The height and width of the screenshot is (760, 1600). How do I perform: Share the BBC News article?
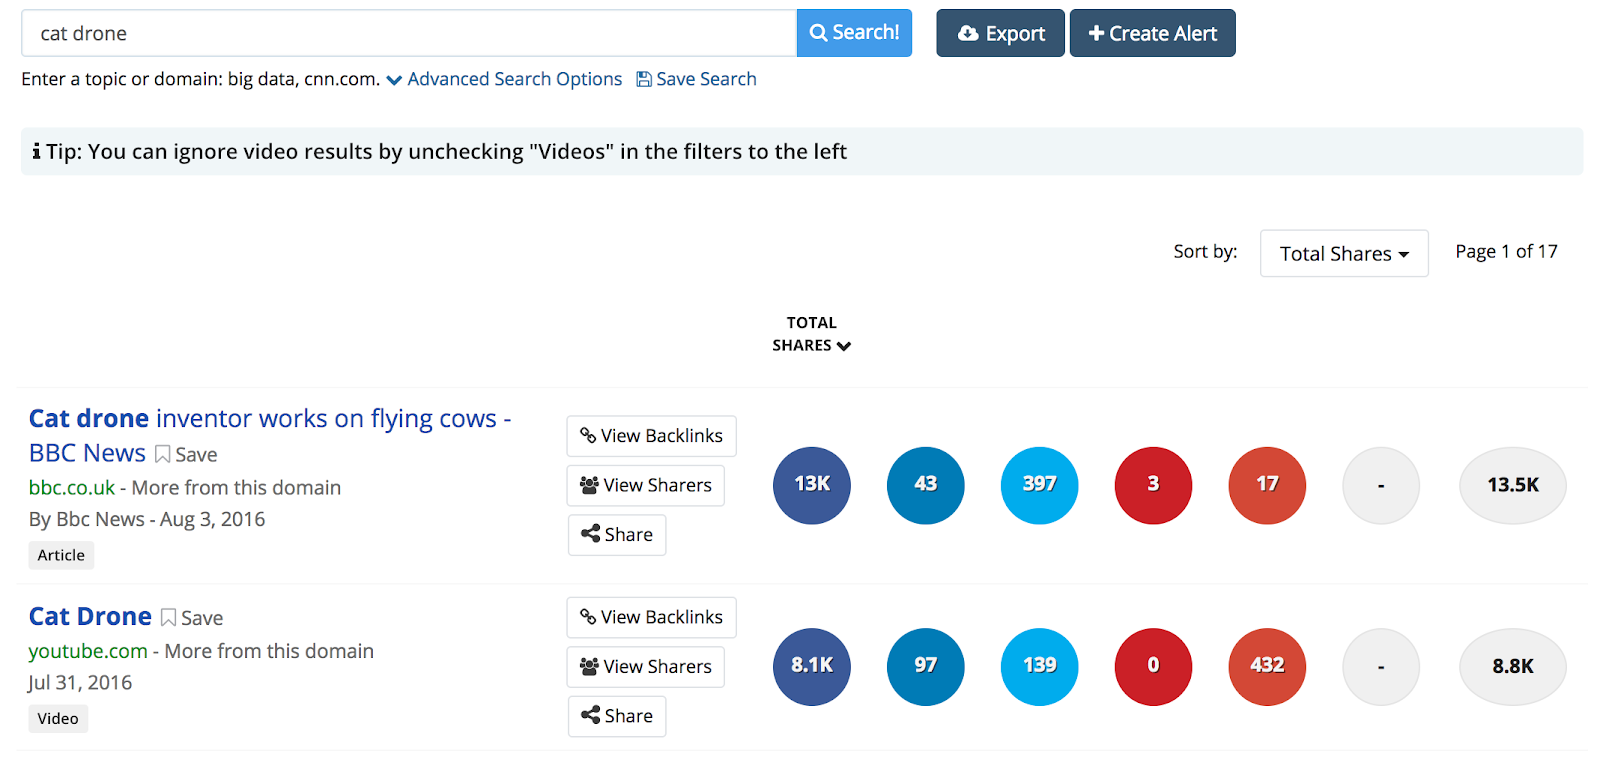coord(616,535)
